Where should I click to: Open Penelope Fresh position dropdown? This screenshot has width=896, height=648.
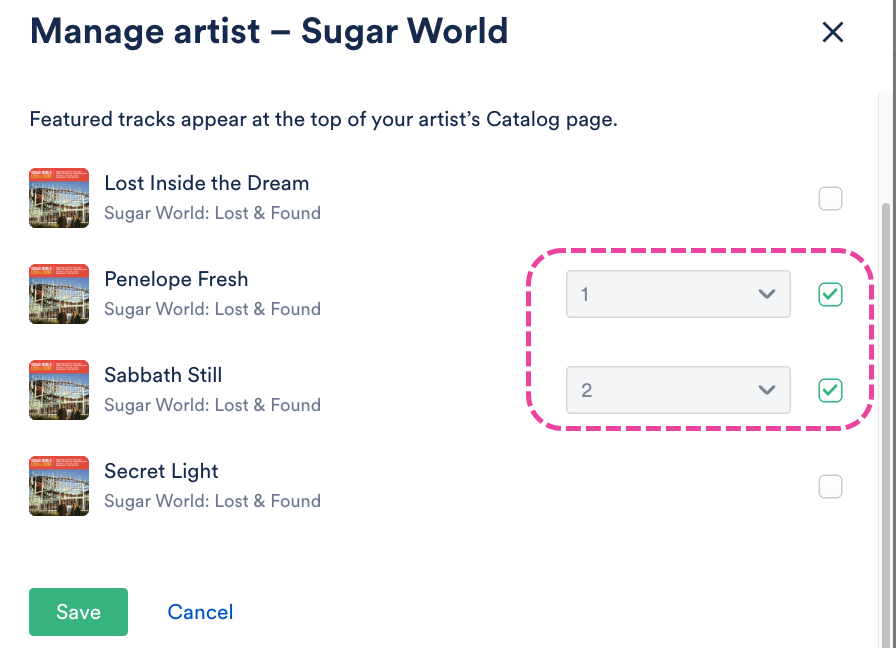point(677,294)
